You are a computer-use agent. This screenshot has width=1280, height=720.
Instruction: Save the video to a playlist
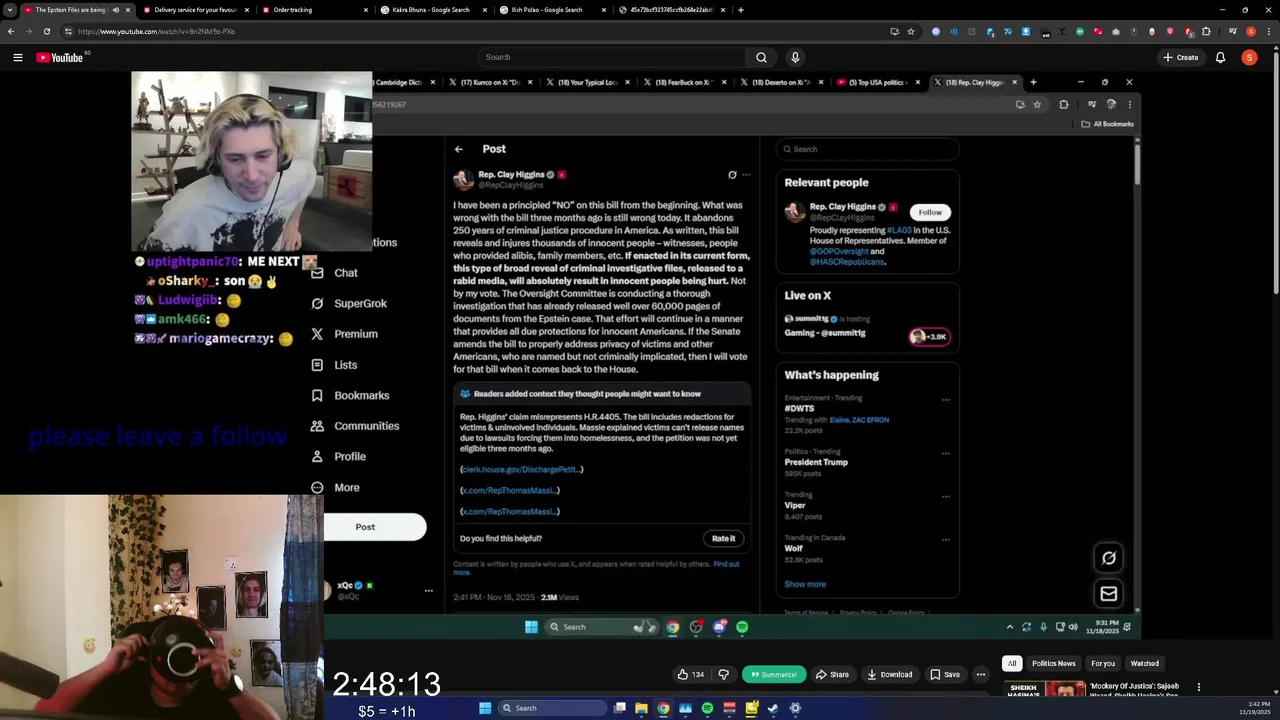pos(944,674)
